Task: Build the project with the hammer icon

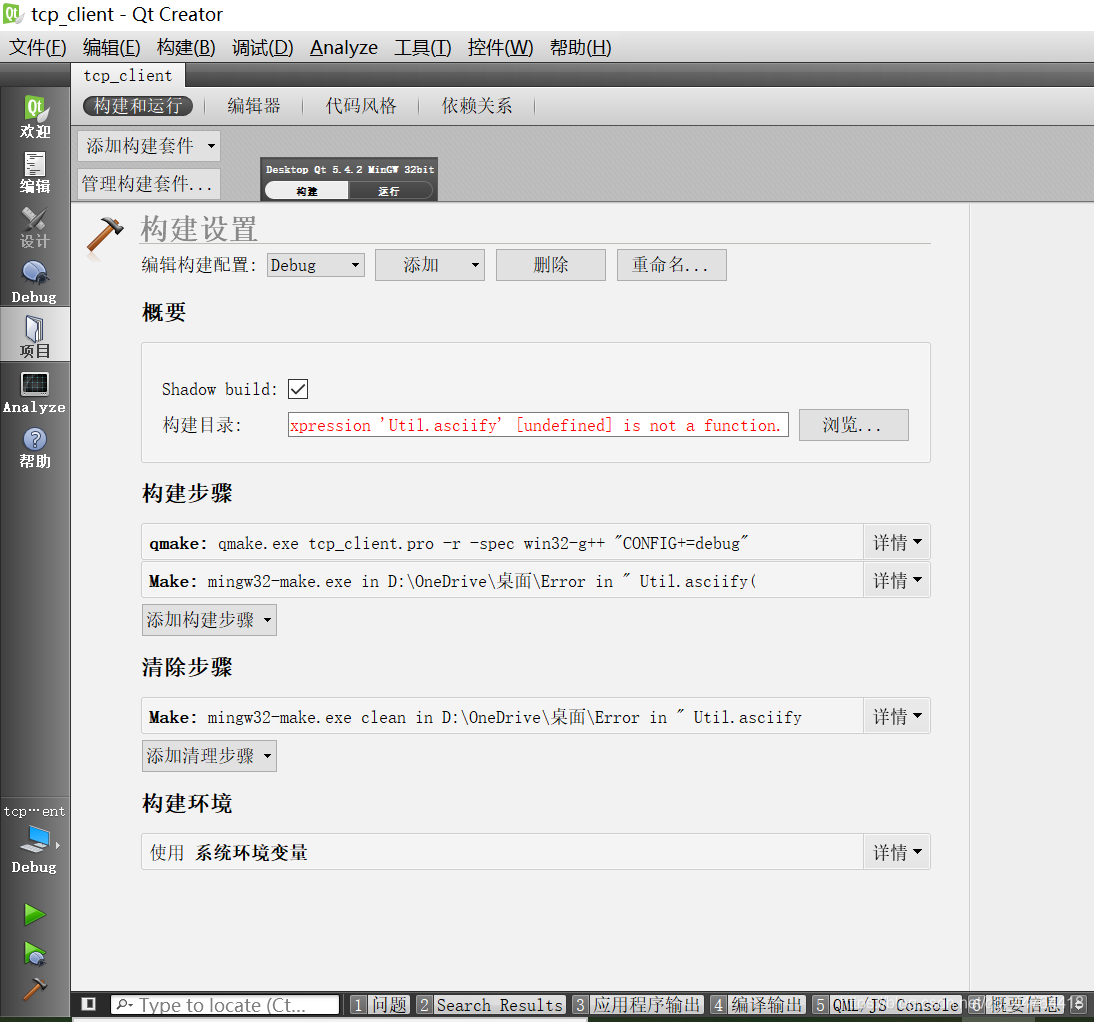Action: pyautogui.click(x=33, y=992)
